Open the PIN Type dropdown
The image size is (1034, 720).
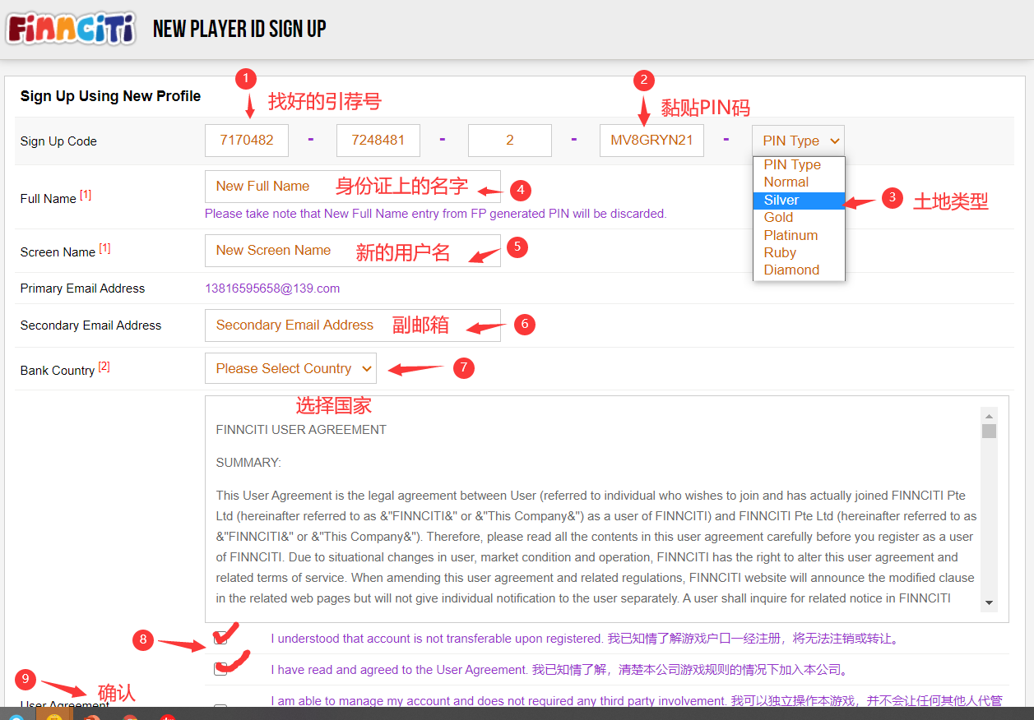tap(798, 141)
